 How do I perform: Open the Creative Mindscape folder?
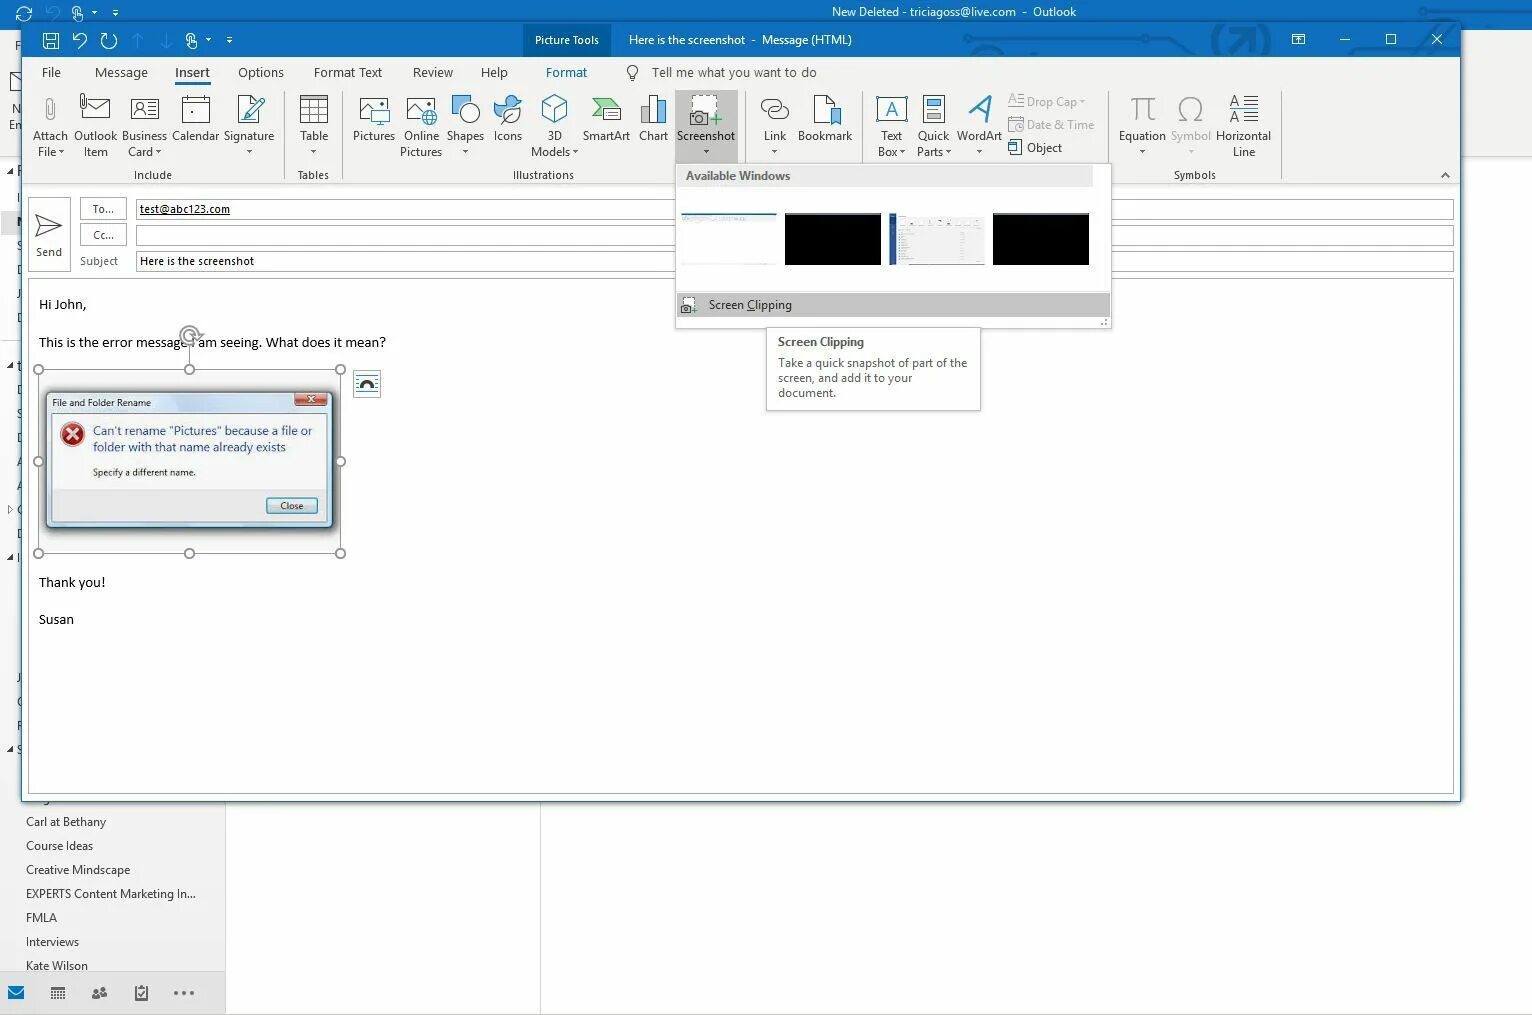[78, 870]
